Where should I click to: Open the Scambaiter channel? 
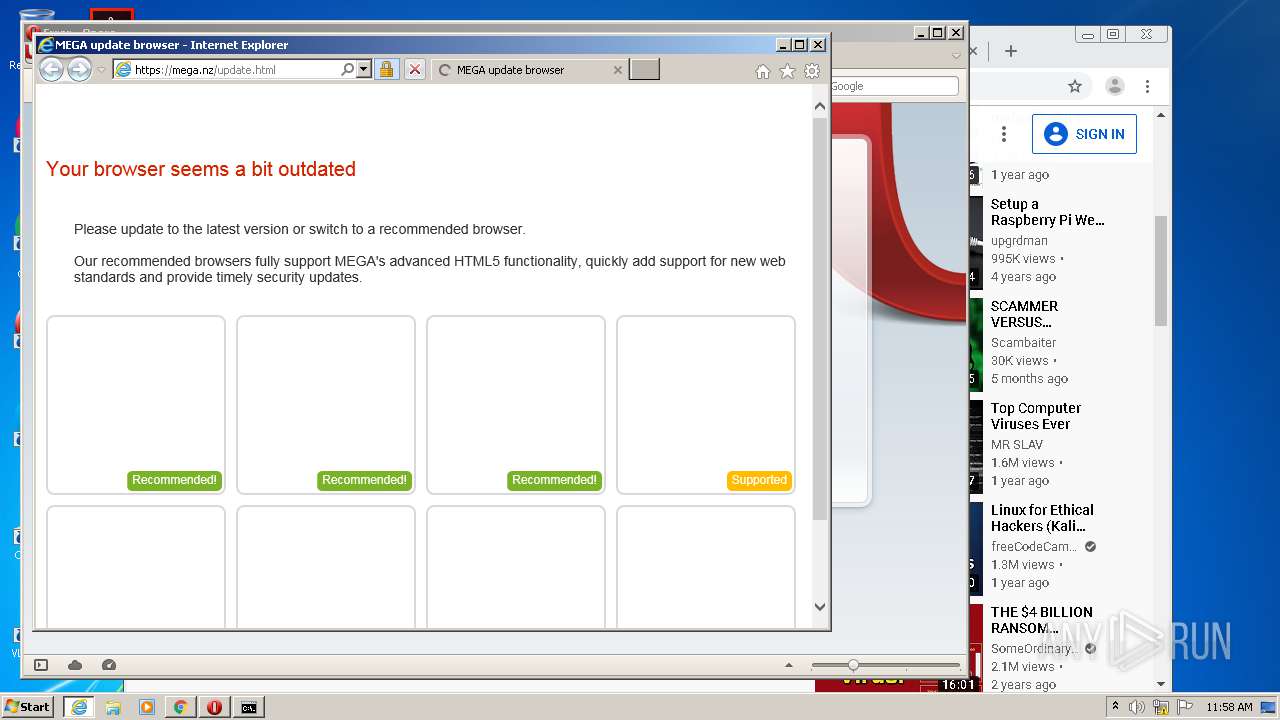tap(1023, 343)
